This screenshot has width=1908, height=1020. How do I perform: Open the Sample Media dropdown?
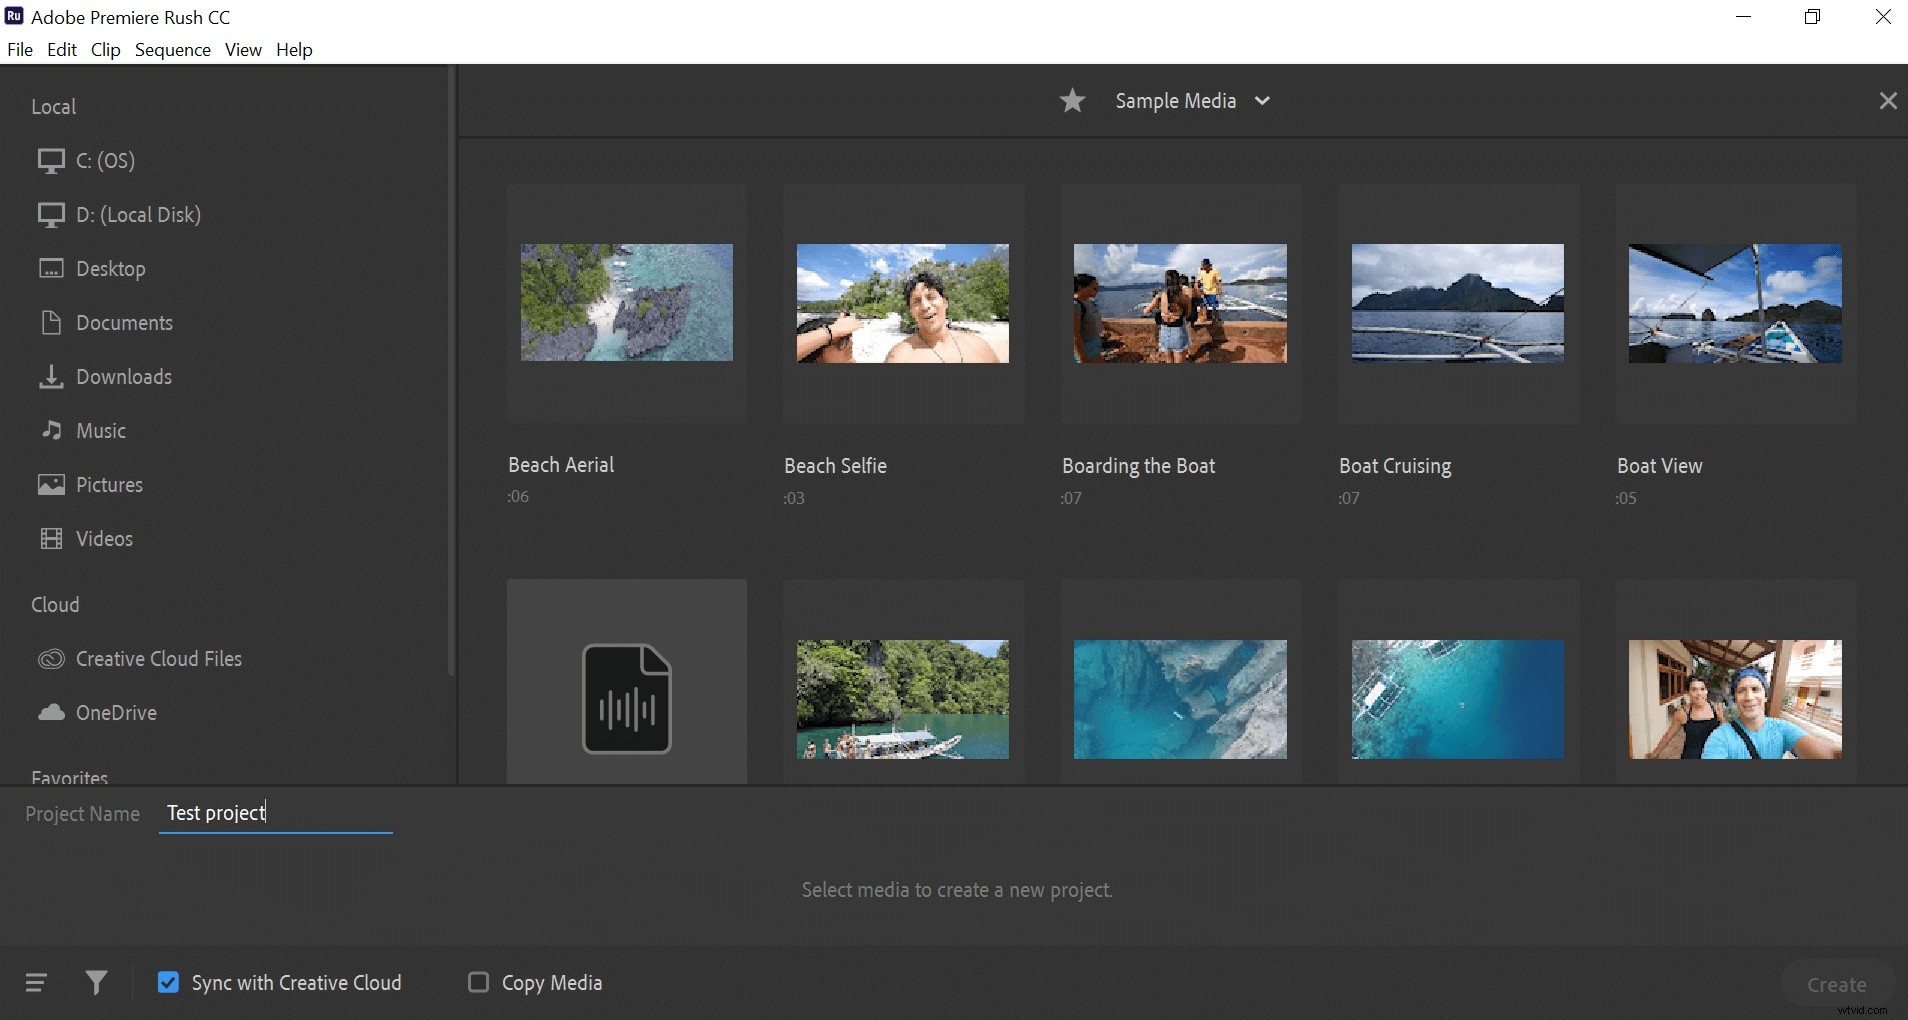point(1262,100)
